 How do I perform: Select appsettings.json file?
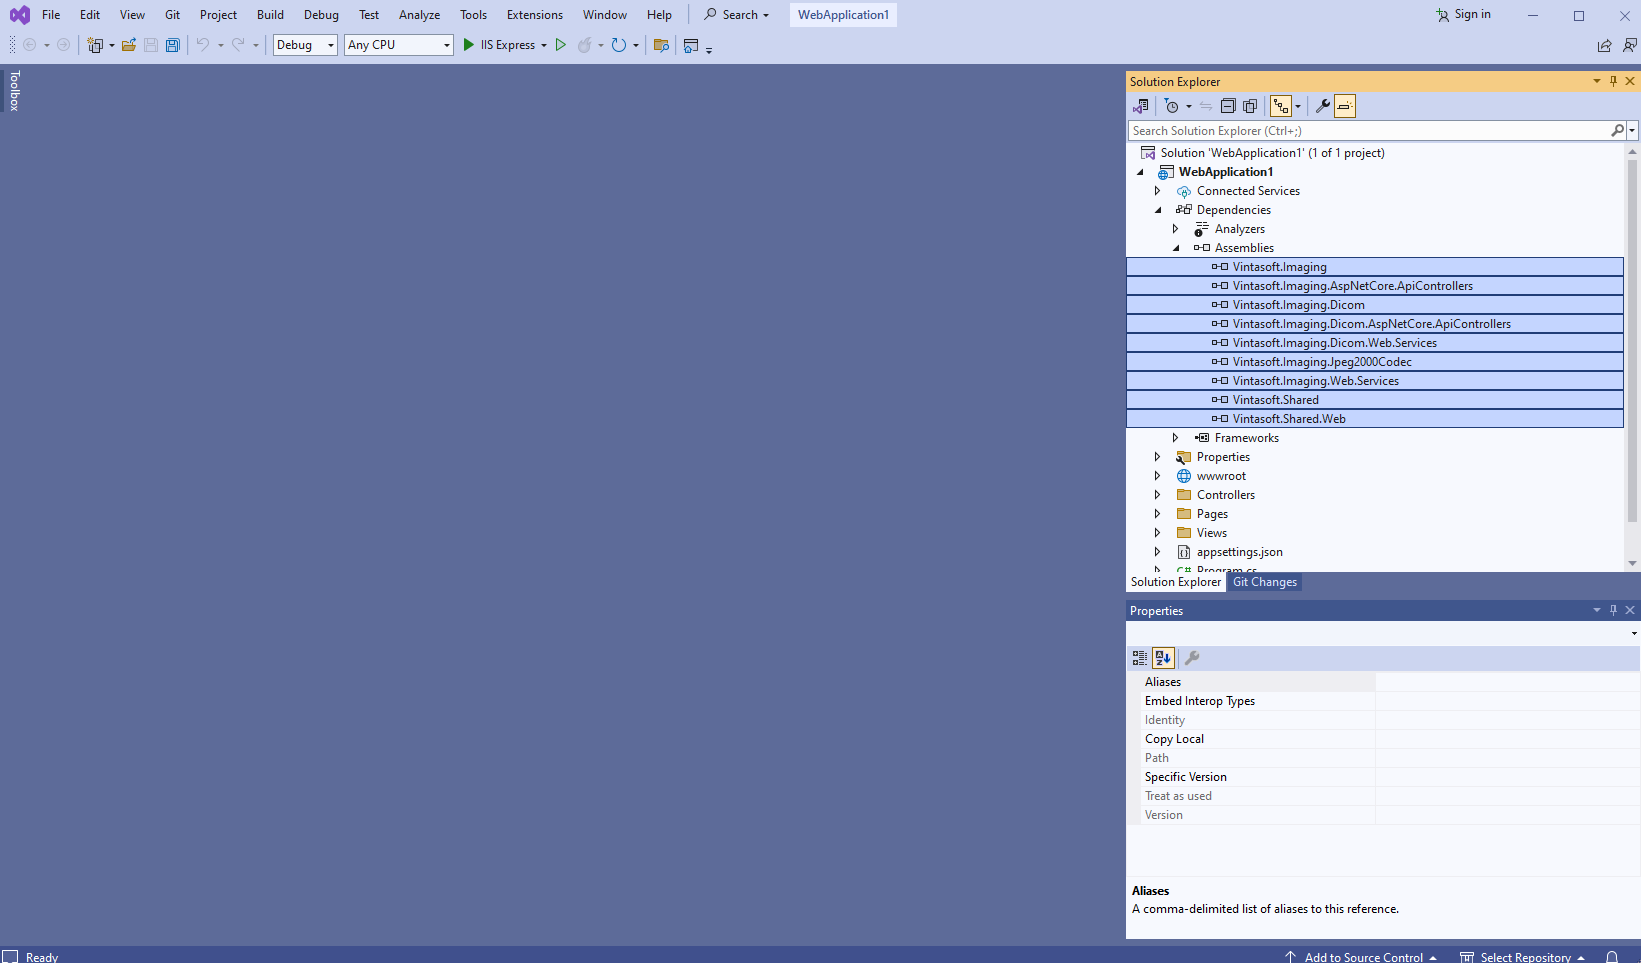(1239, 552)
